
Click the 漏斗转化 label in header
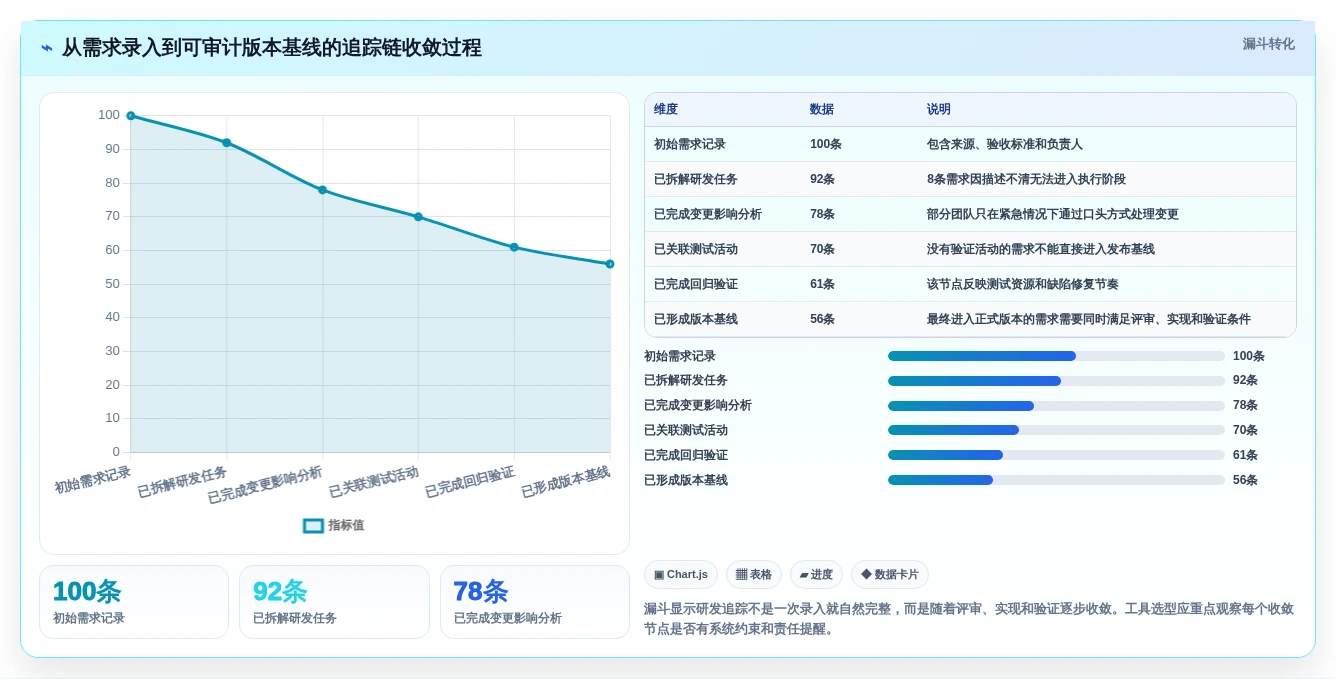(1268, 44)
